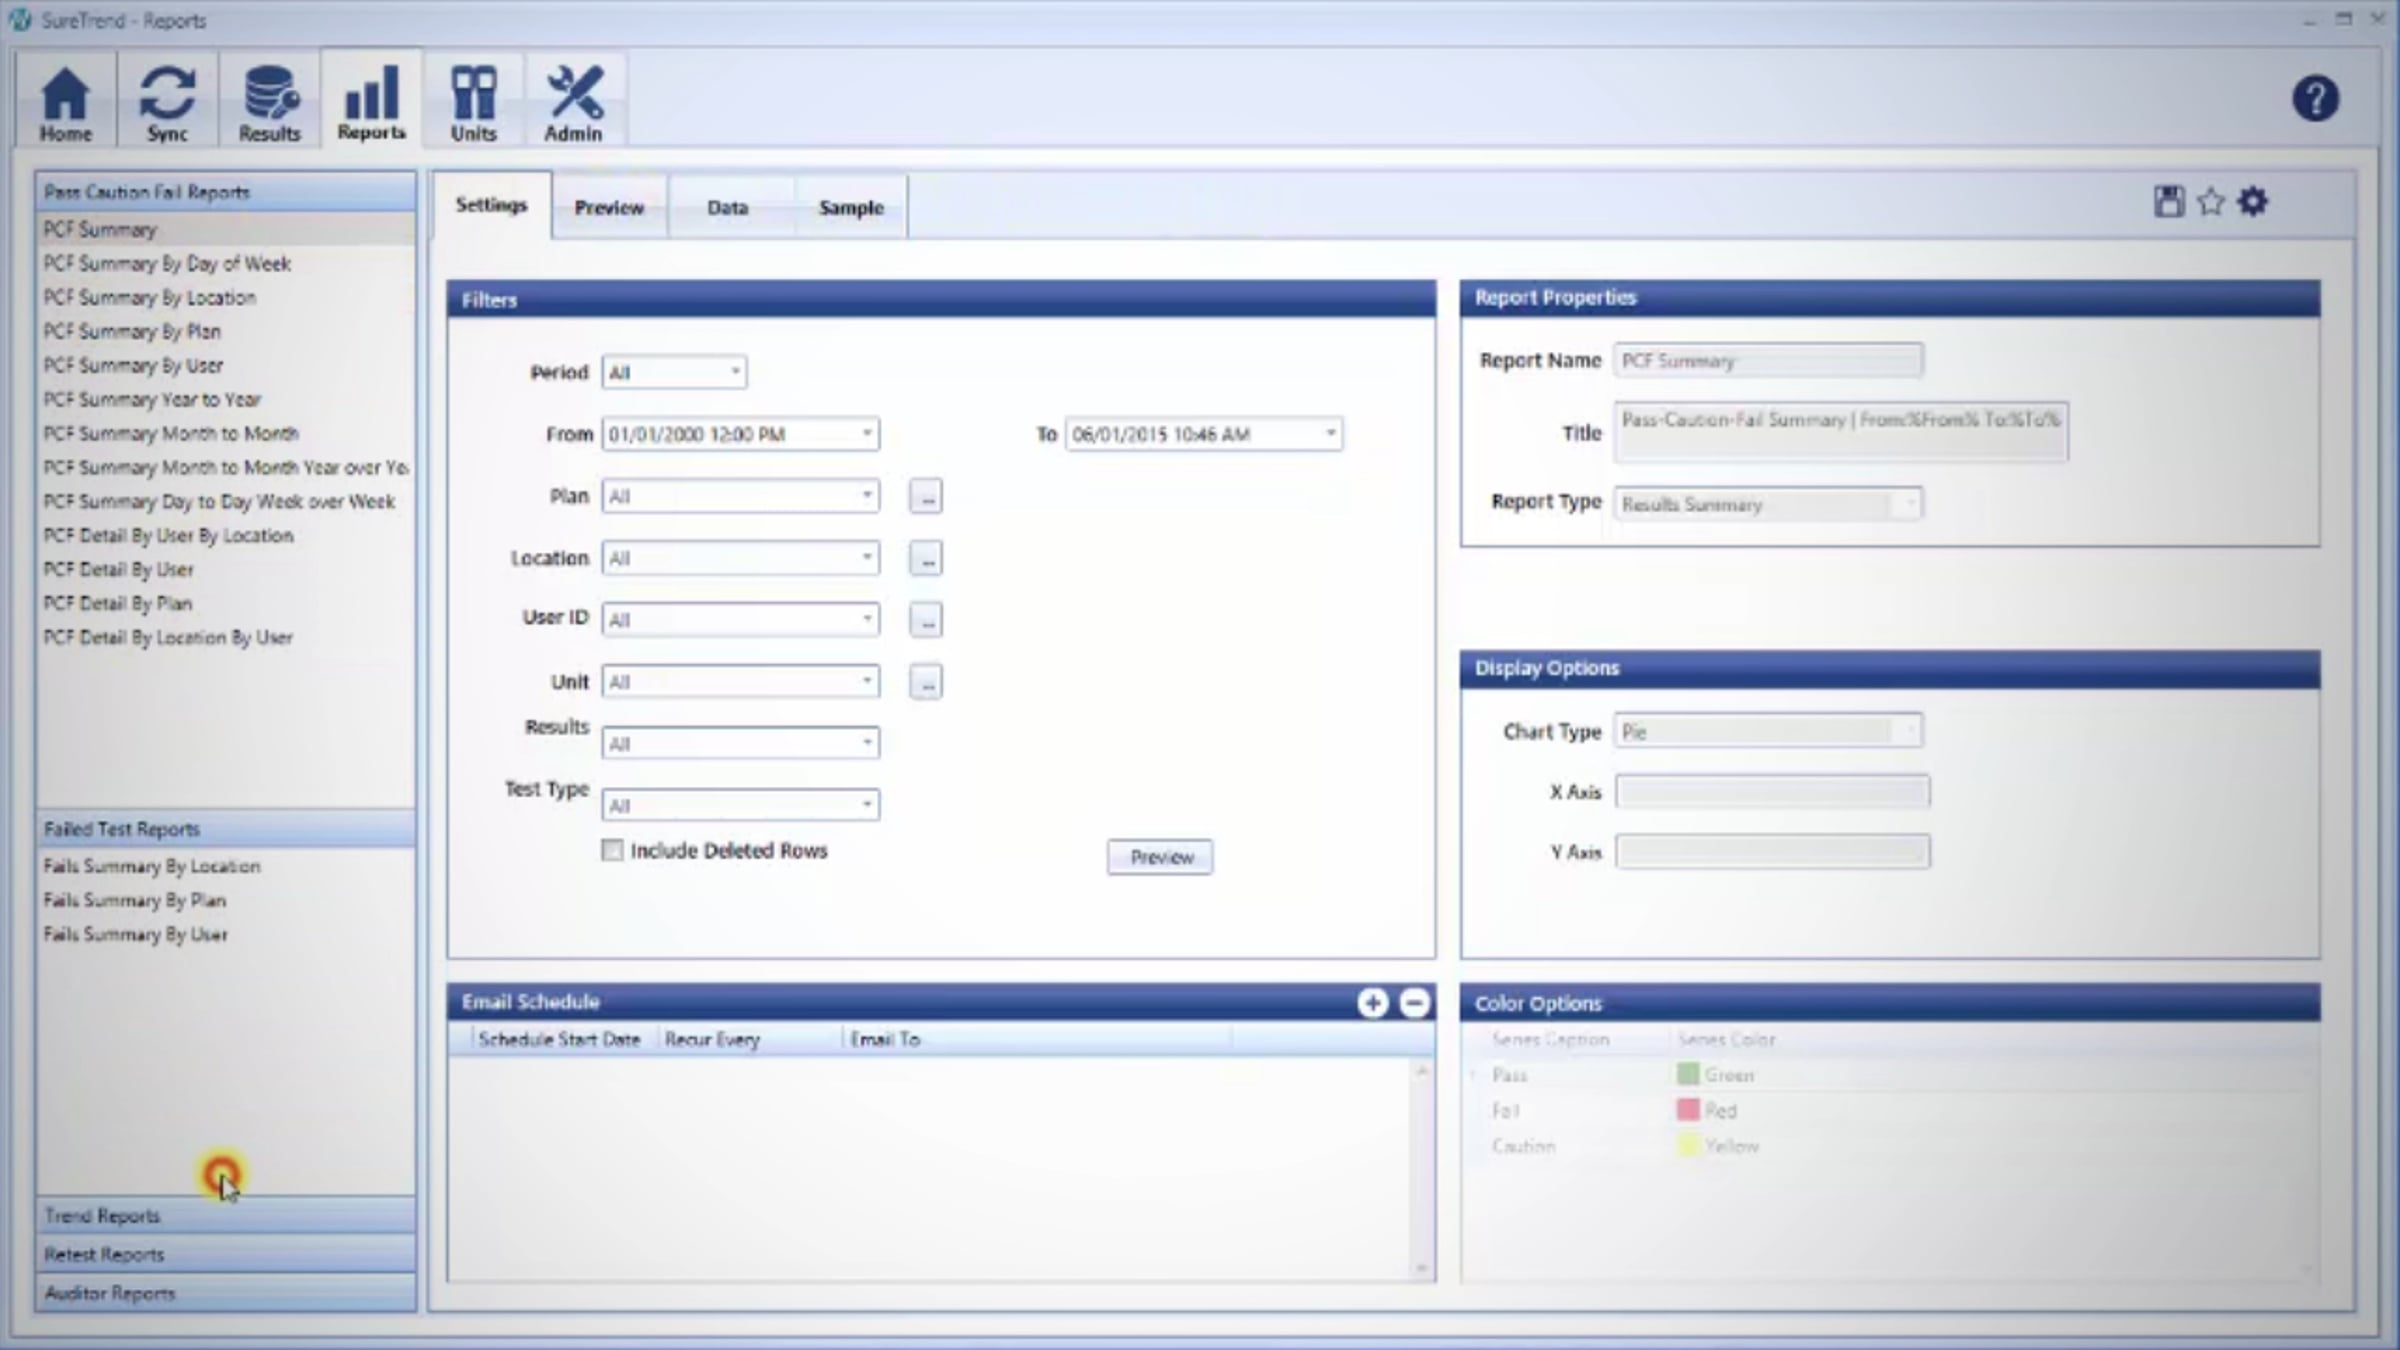The height and width of the screenshot is (1350, 2400).
Task: Open User ID picker ellipsis button
Action: tap(926, 620)
